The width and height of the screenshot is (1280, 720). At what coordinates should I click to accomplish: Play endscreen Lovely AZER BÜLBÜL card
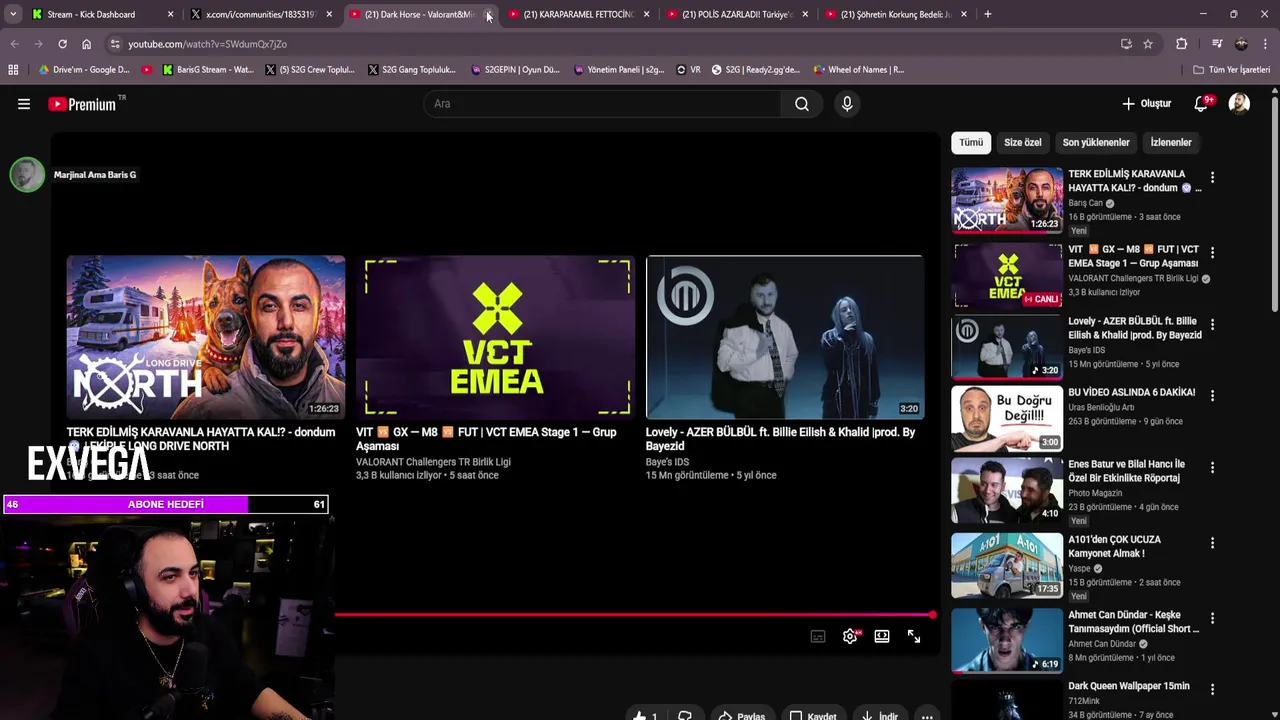[785, 337]
